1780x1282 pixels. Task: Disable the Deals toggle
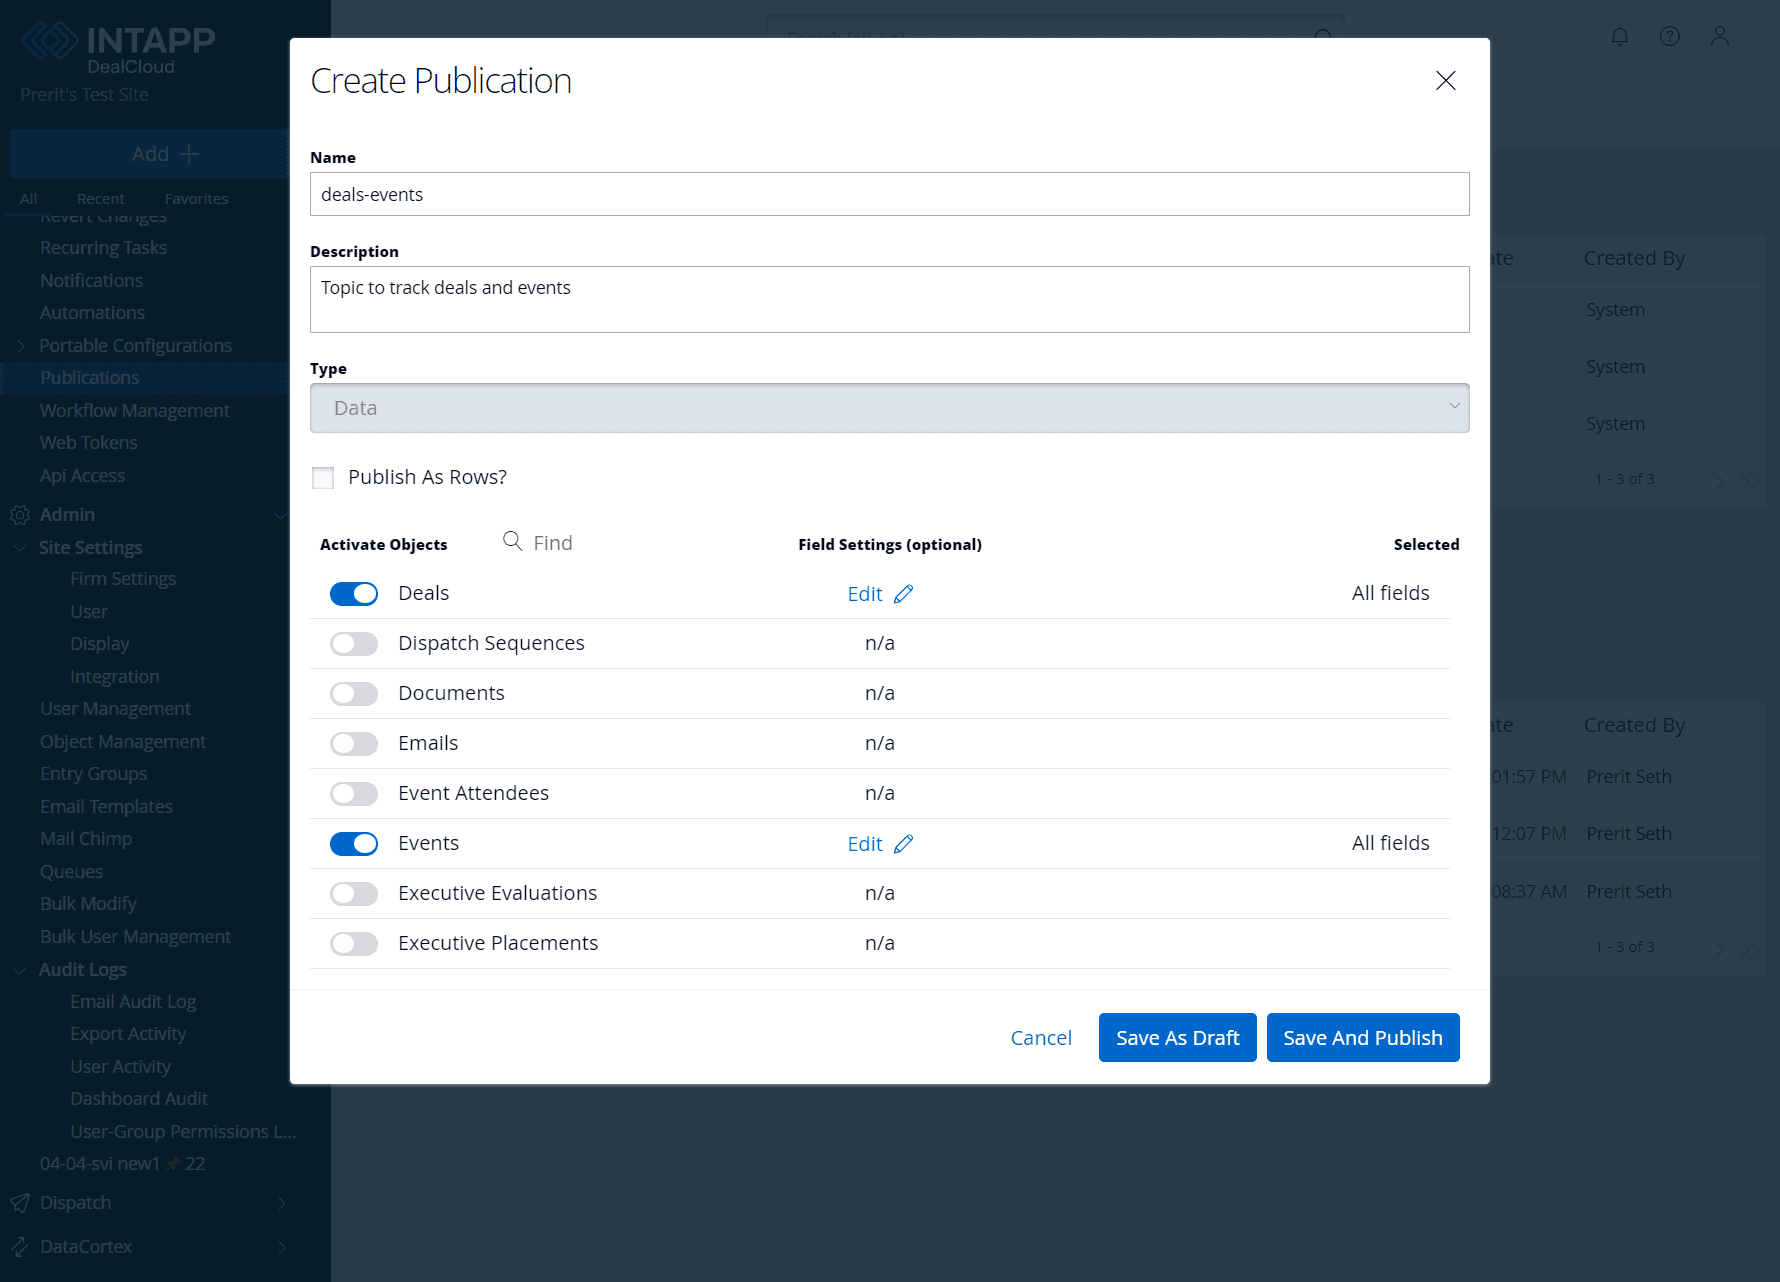354,594
